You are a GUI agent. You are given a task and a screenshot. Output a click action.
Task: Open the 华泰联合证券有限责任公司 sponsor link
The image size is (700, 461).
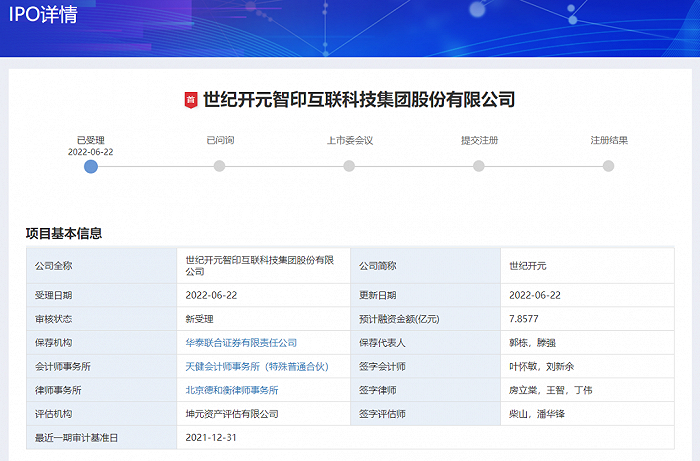pos(241,343)
